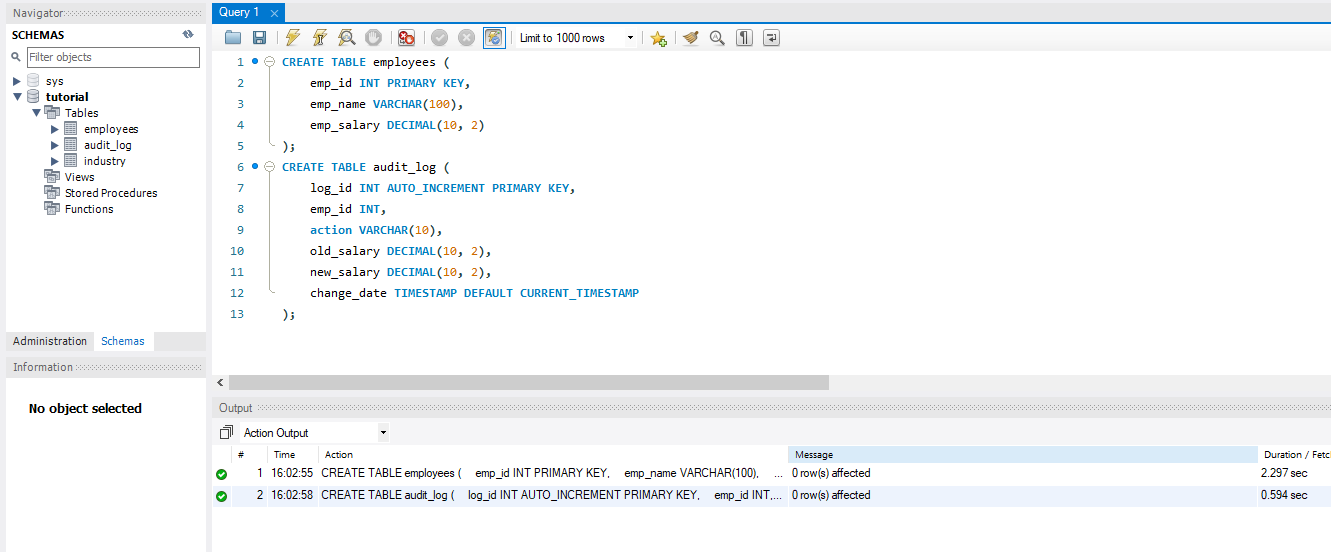Select the Stored Procedures tree item
Screen dimensions: 1331x552
click(x=110, y=193)
